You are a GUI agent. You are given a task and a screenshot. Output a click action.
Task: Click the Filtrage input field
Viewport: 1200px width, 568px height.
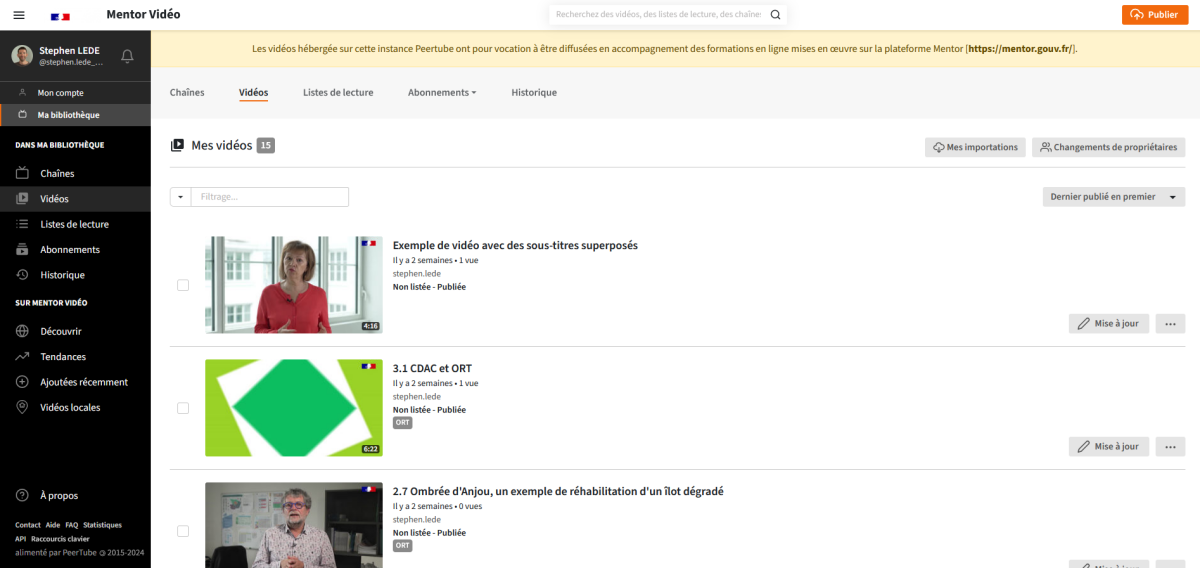[x=270, y=197]
